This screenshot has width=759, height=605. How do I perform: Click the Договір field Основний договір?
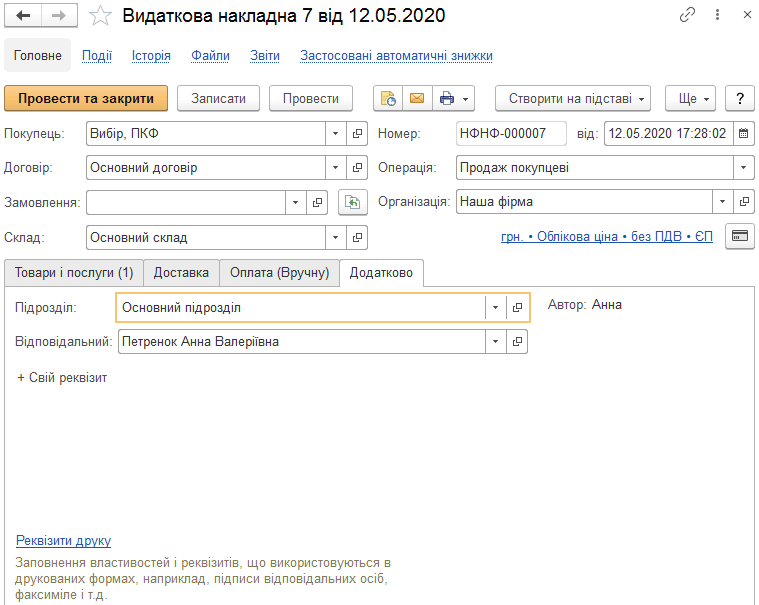click(206, 167)
